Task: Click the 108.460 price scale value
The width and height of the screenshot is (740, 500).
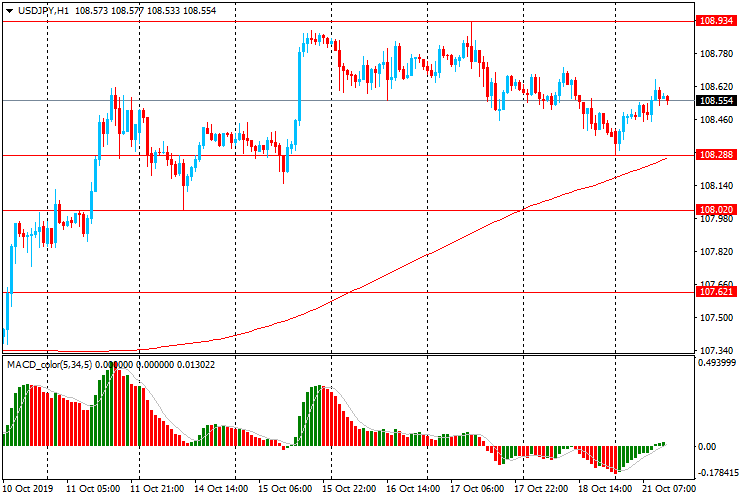Action: (x=716, y=120)
